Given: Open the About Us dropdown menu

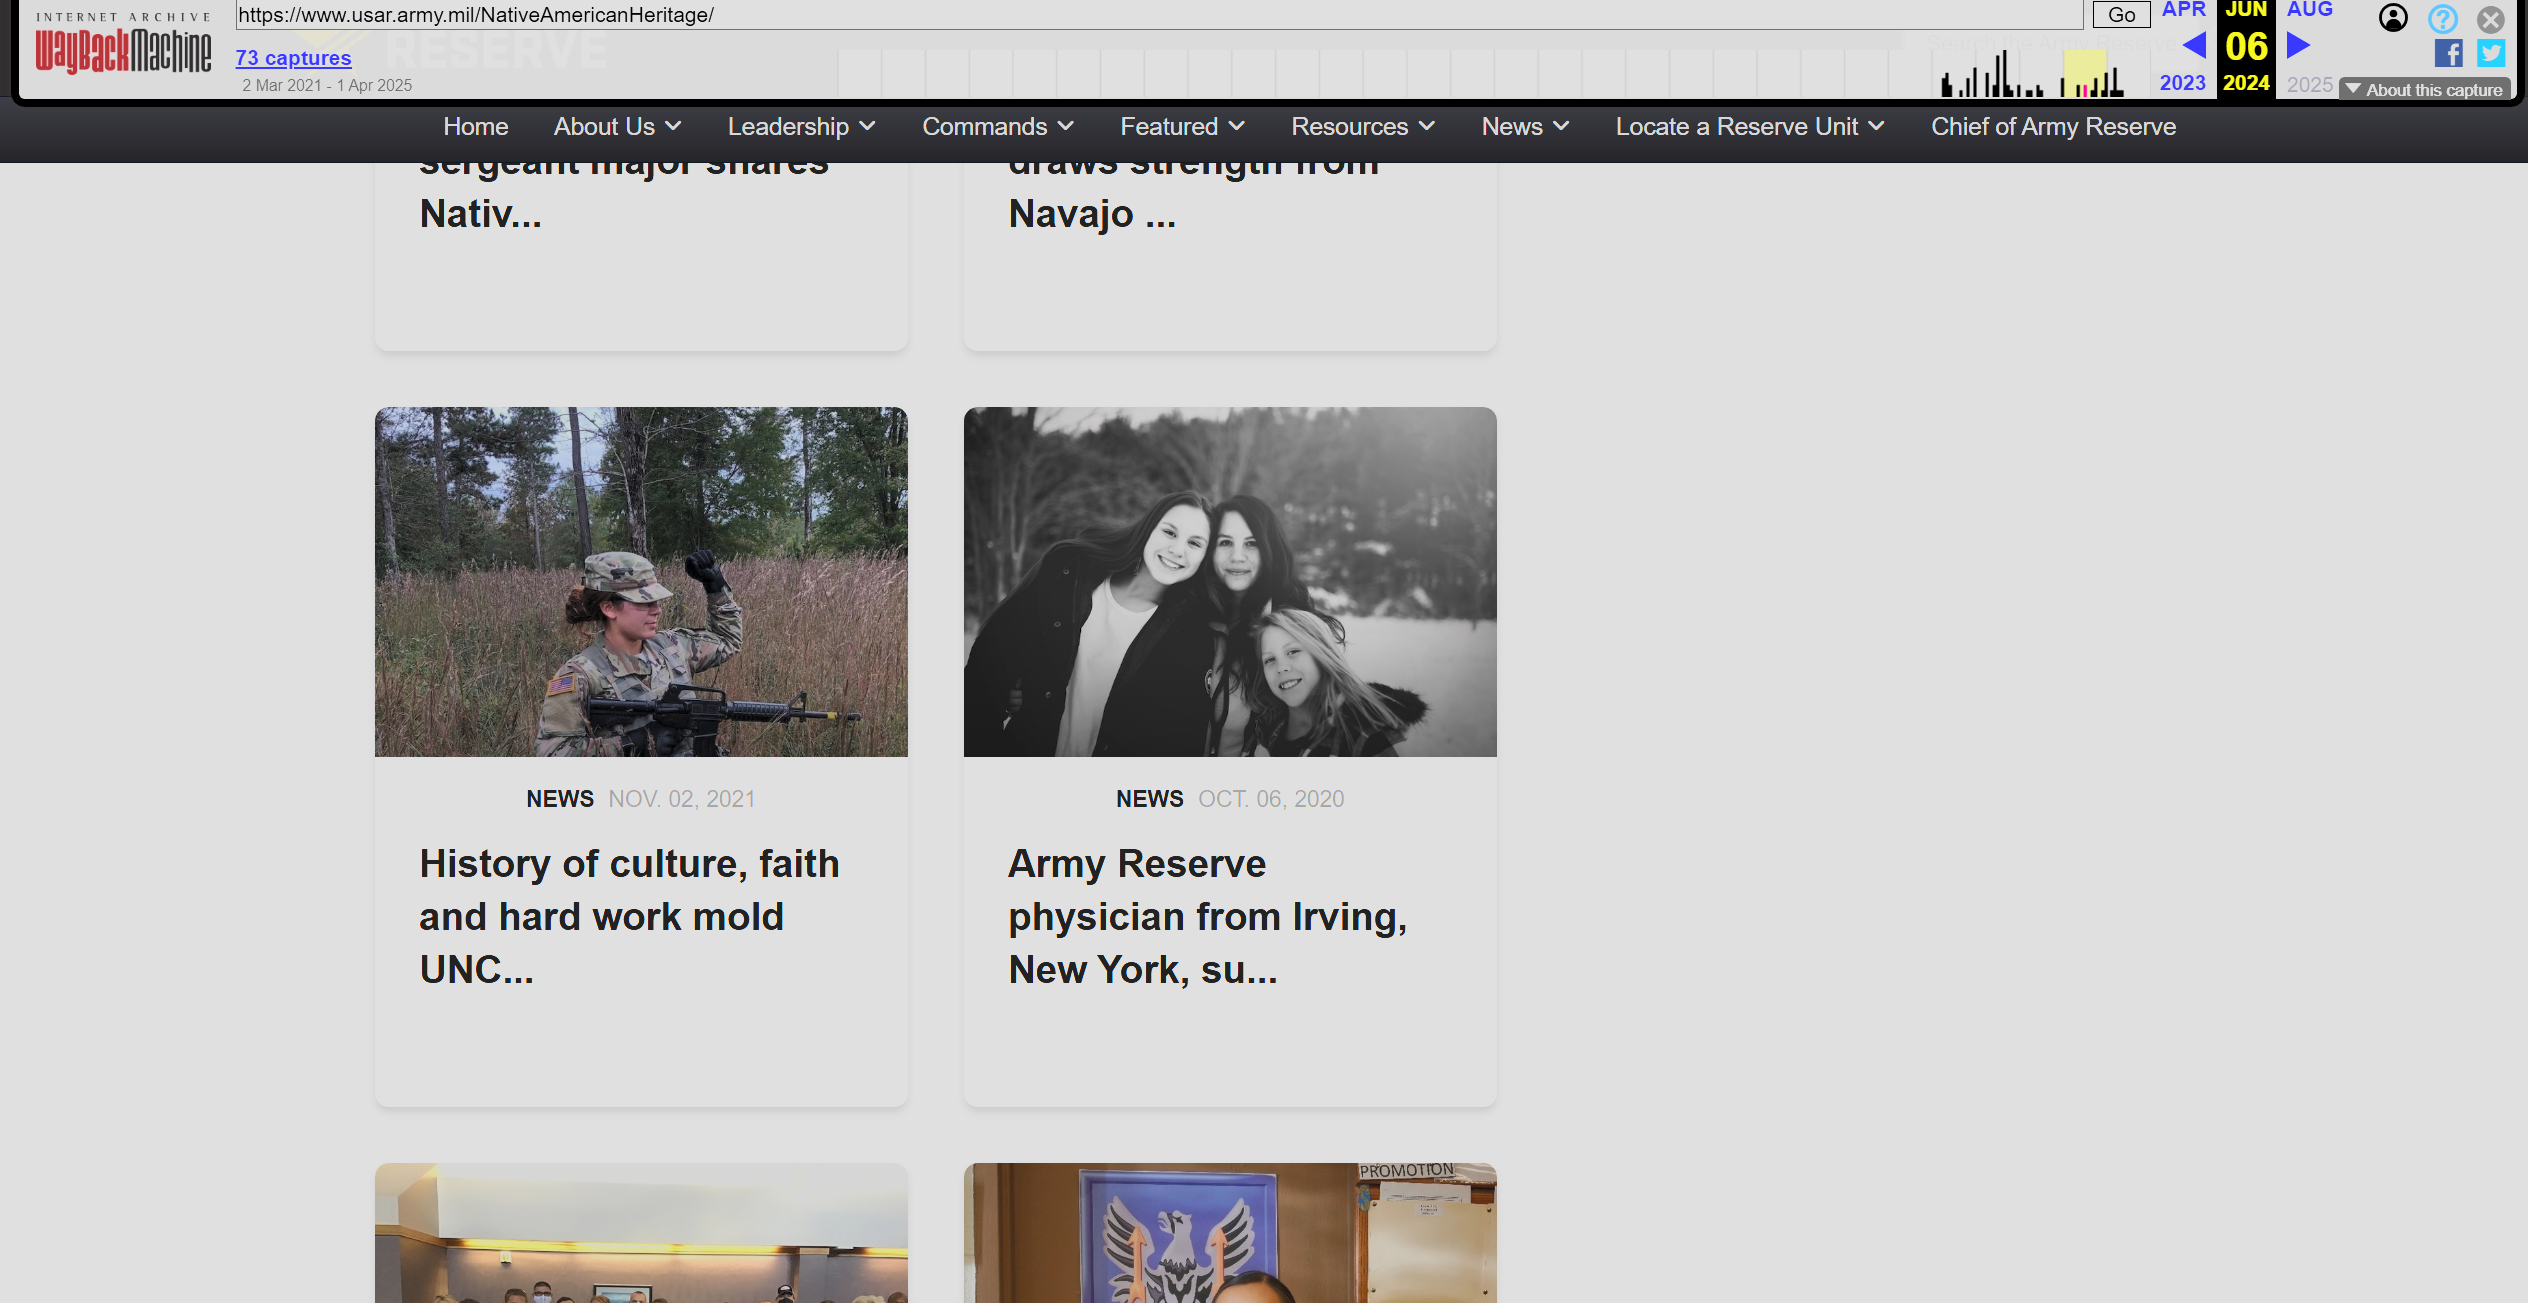Looking at the screenshot, I should [617, 127].
